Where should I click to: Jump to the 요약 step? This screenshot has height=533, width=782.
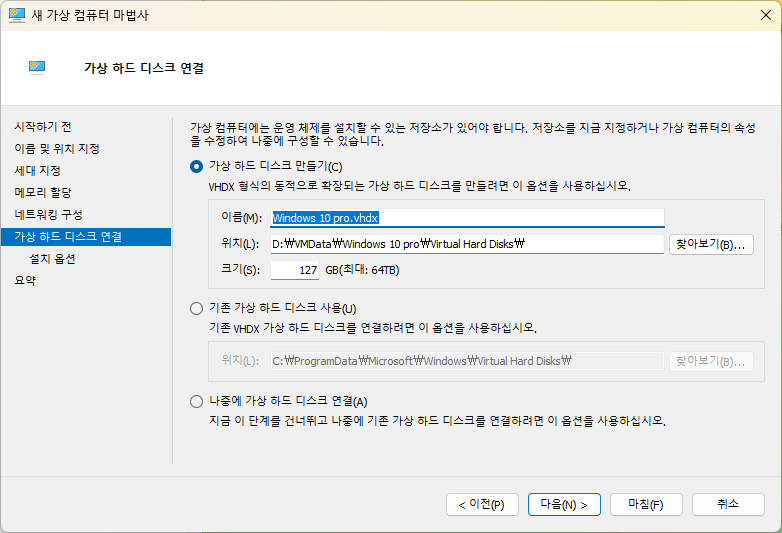tap(25, 280)
